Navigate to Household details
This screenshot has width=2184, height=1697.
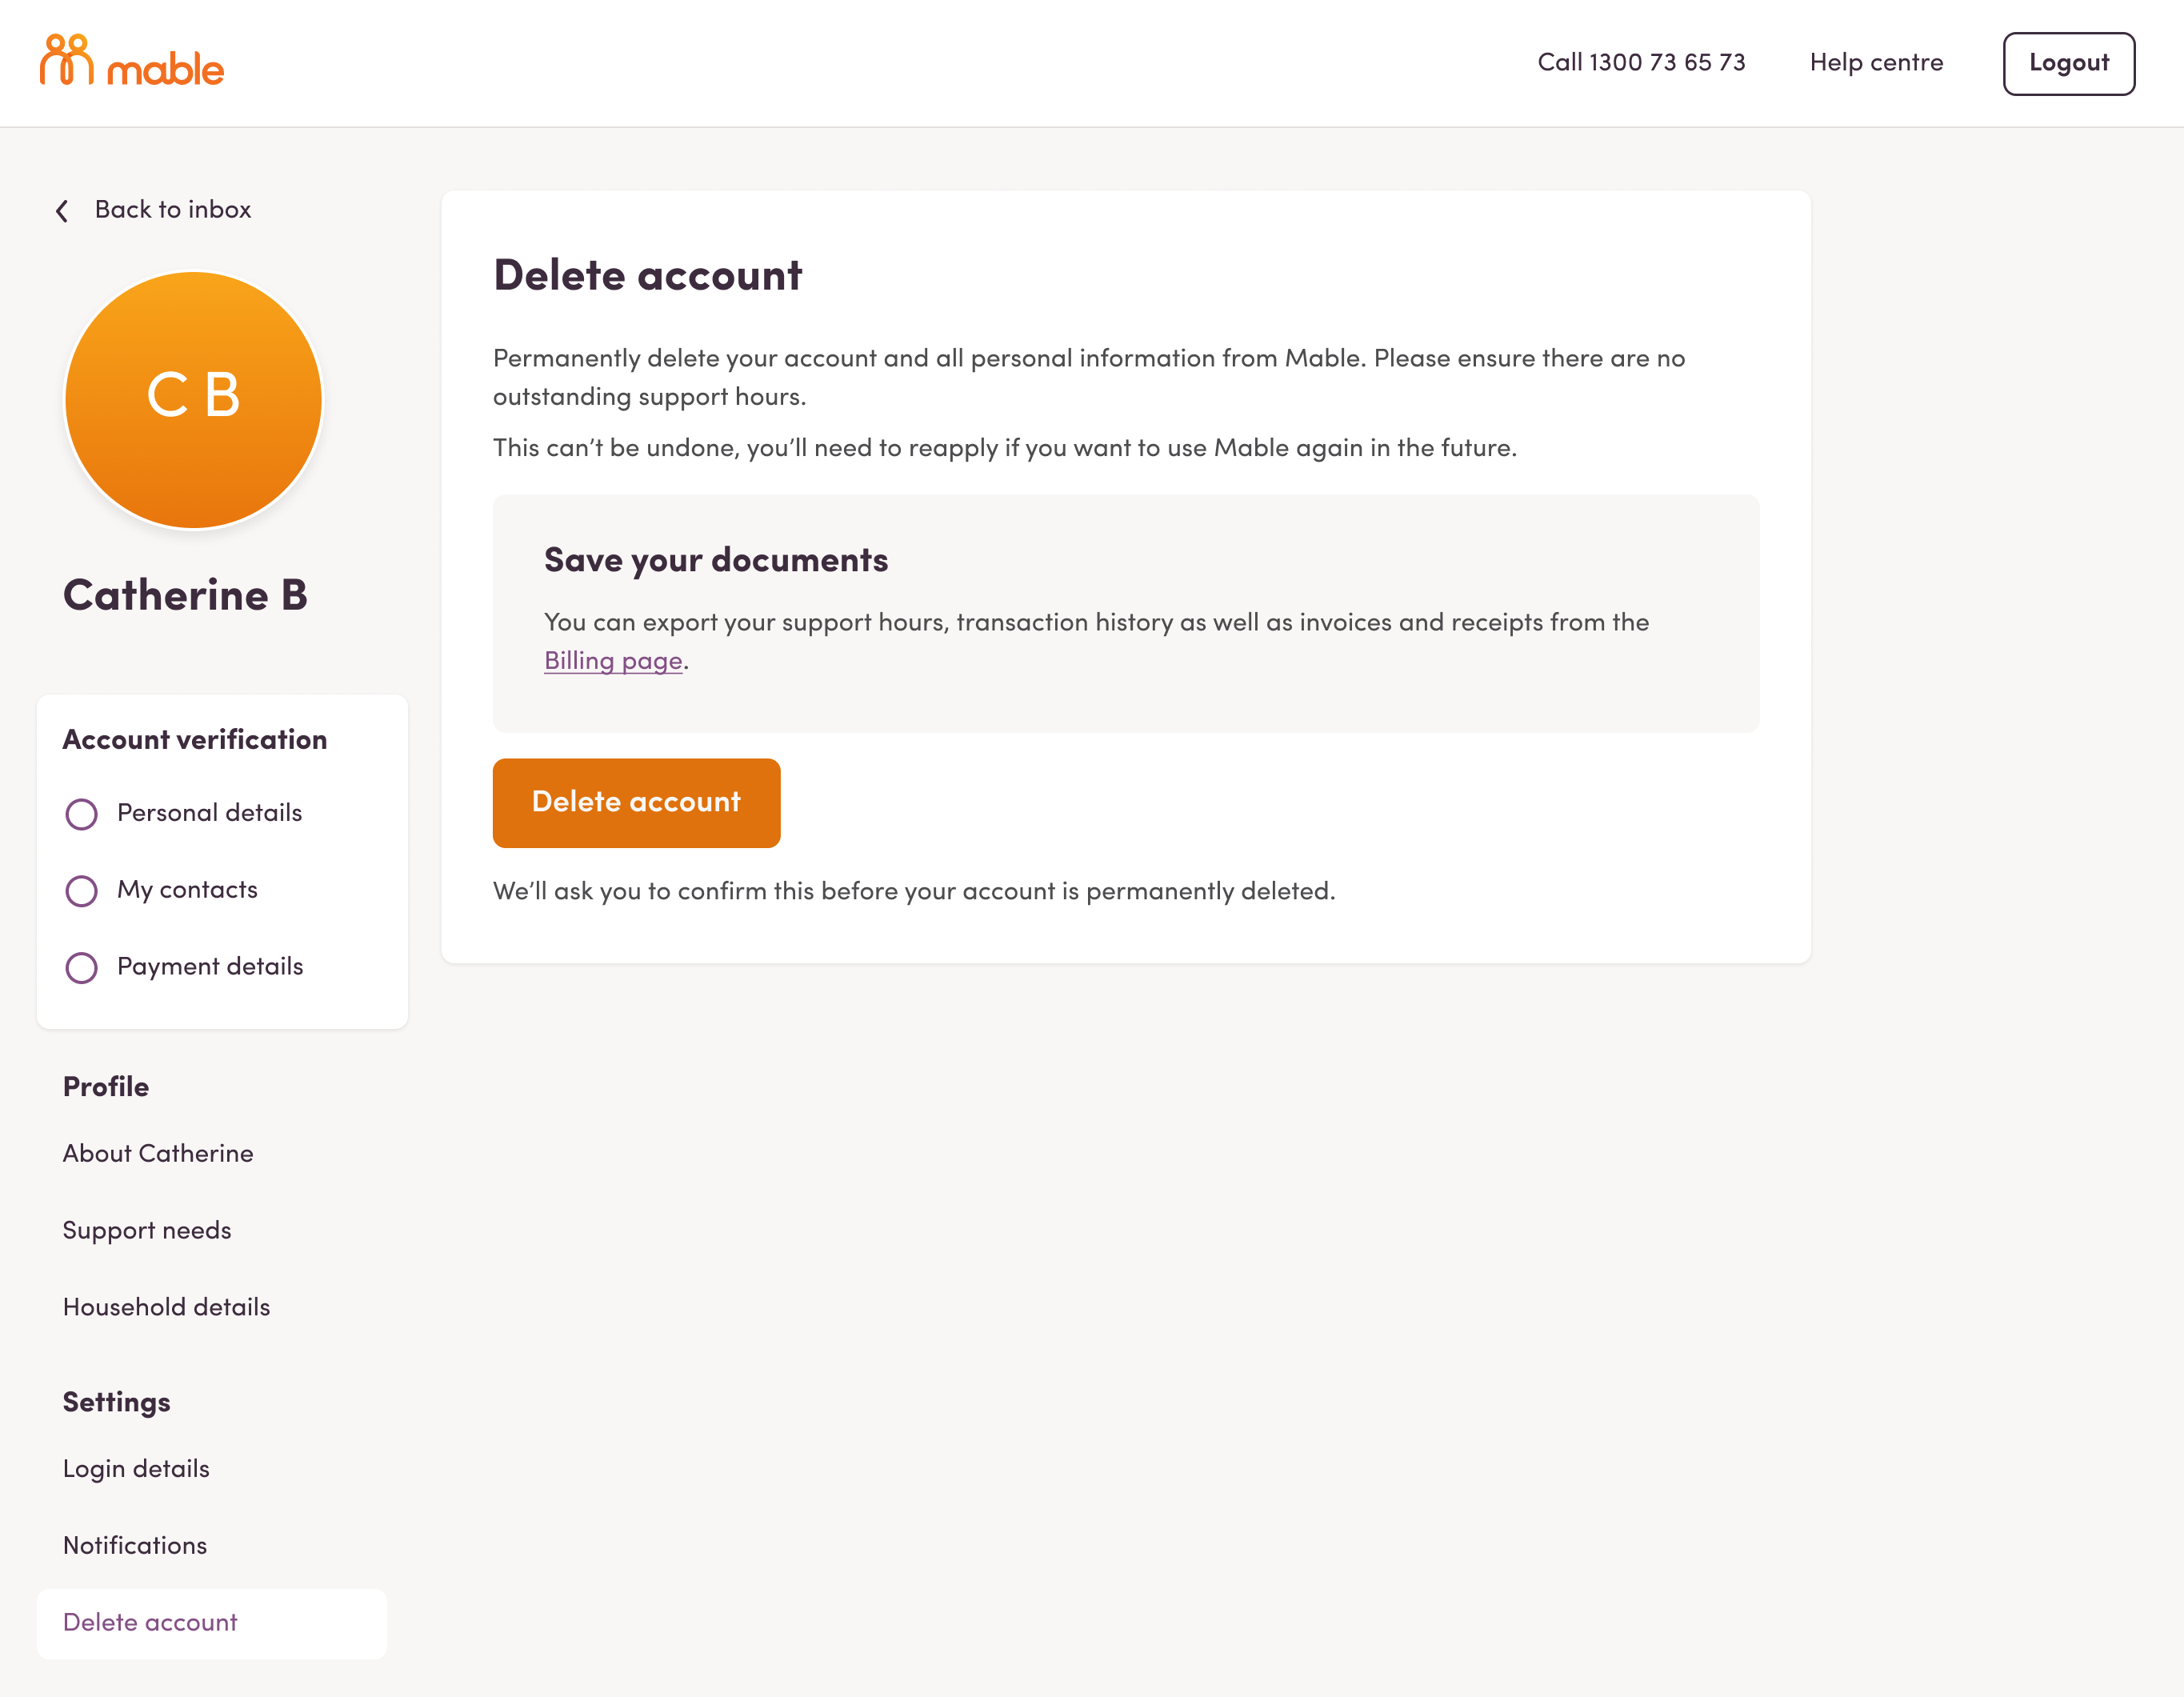[166, 1308]
